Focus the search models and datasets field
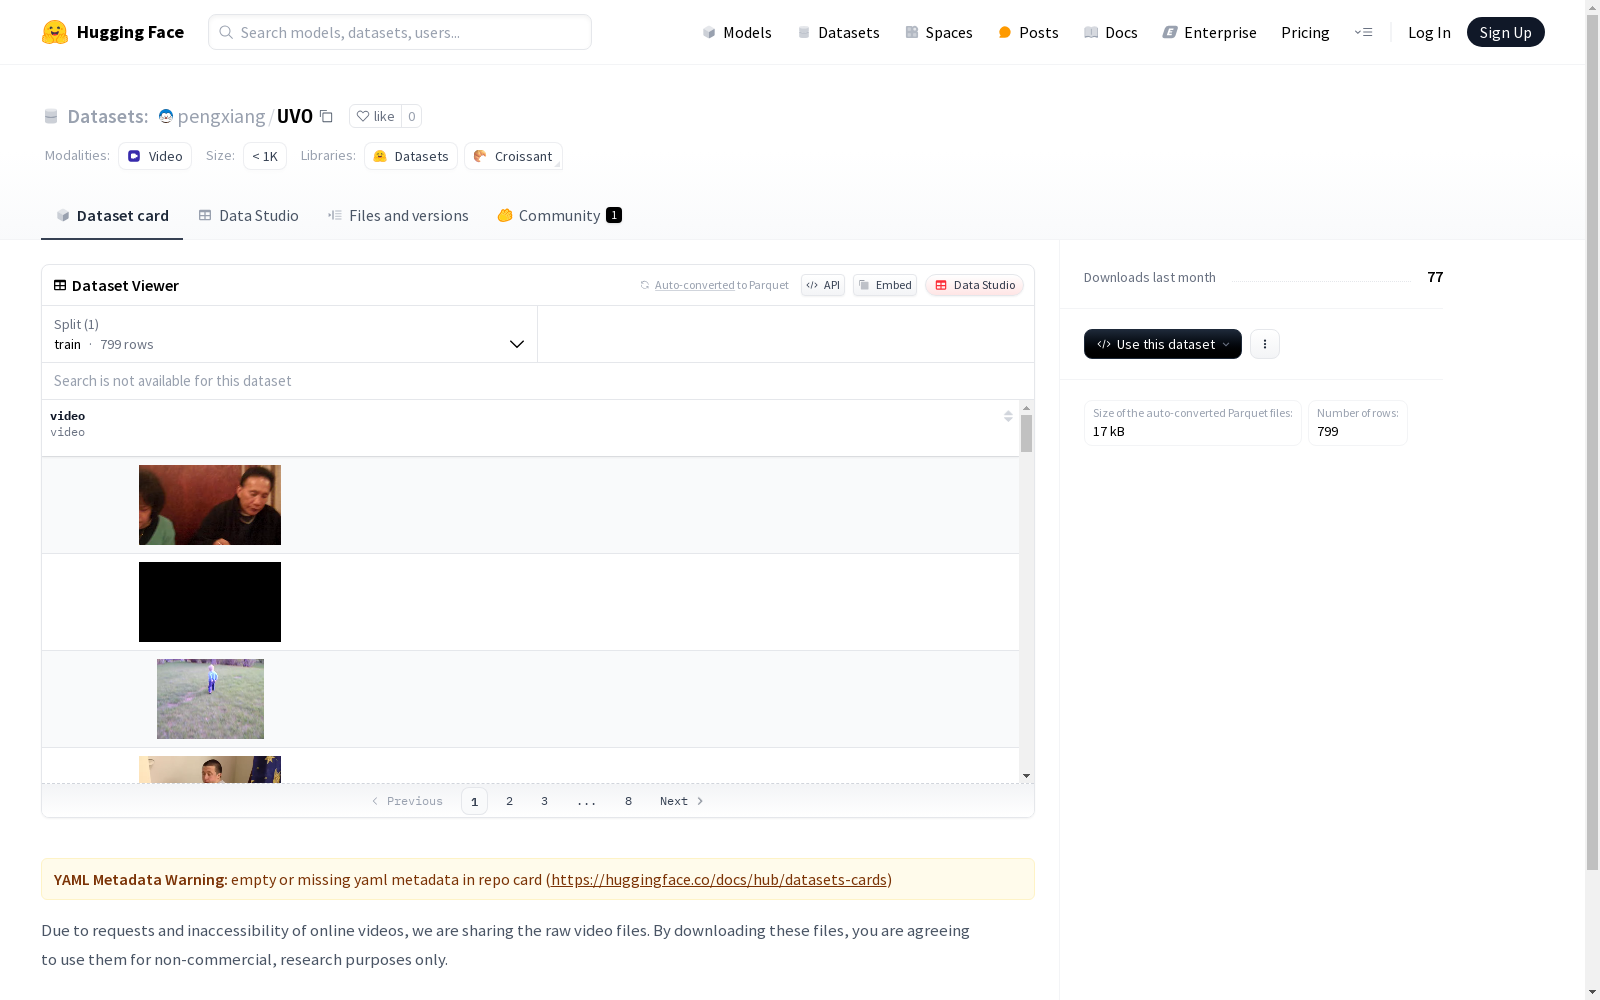The height and width of the screenshot is (1000, 1600). pos(400,32)
